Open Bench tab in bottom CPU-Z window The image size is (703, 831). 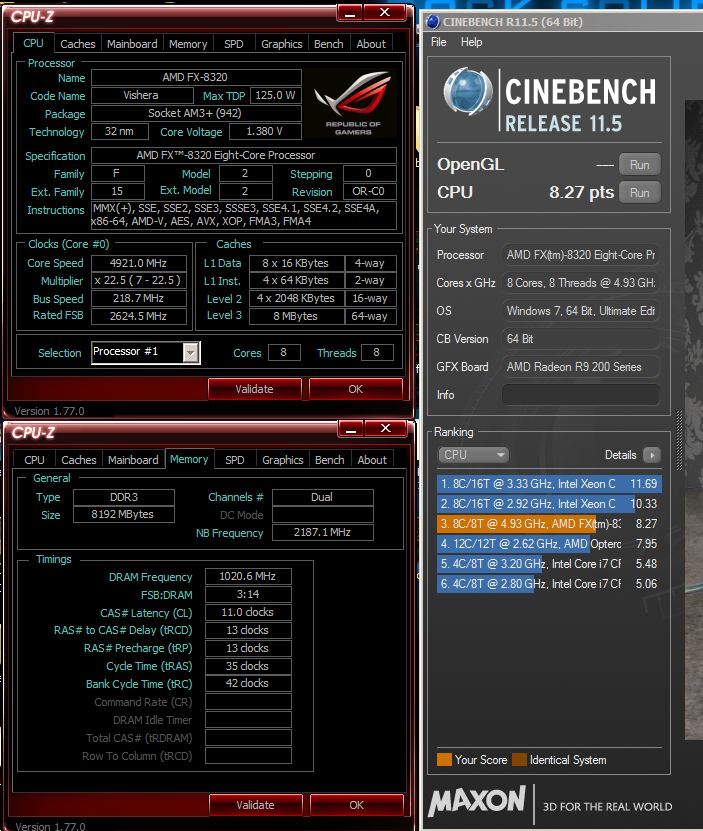330,460
